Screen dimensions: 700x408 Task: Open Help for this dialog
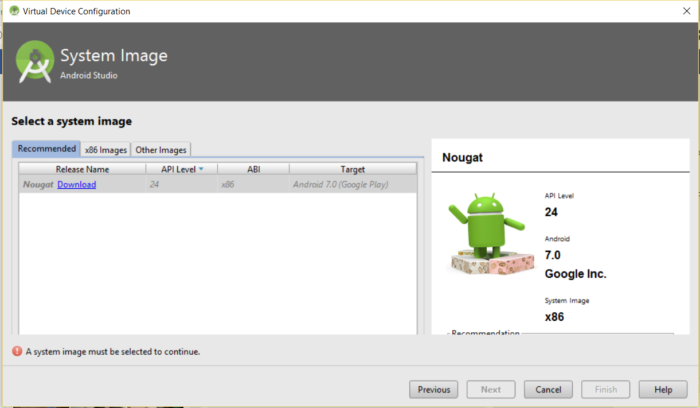(x=663, y=389)
